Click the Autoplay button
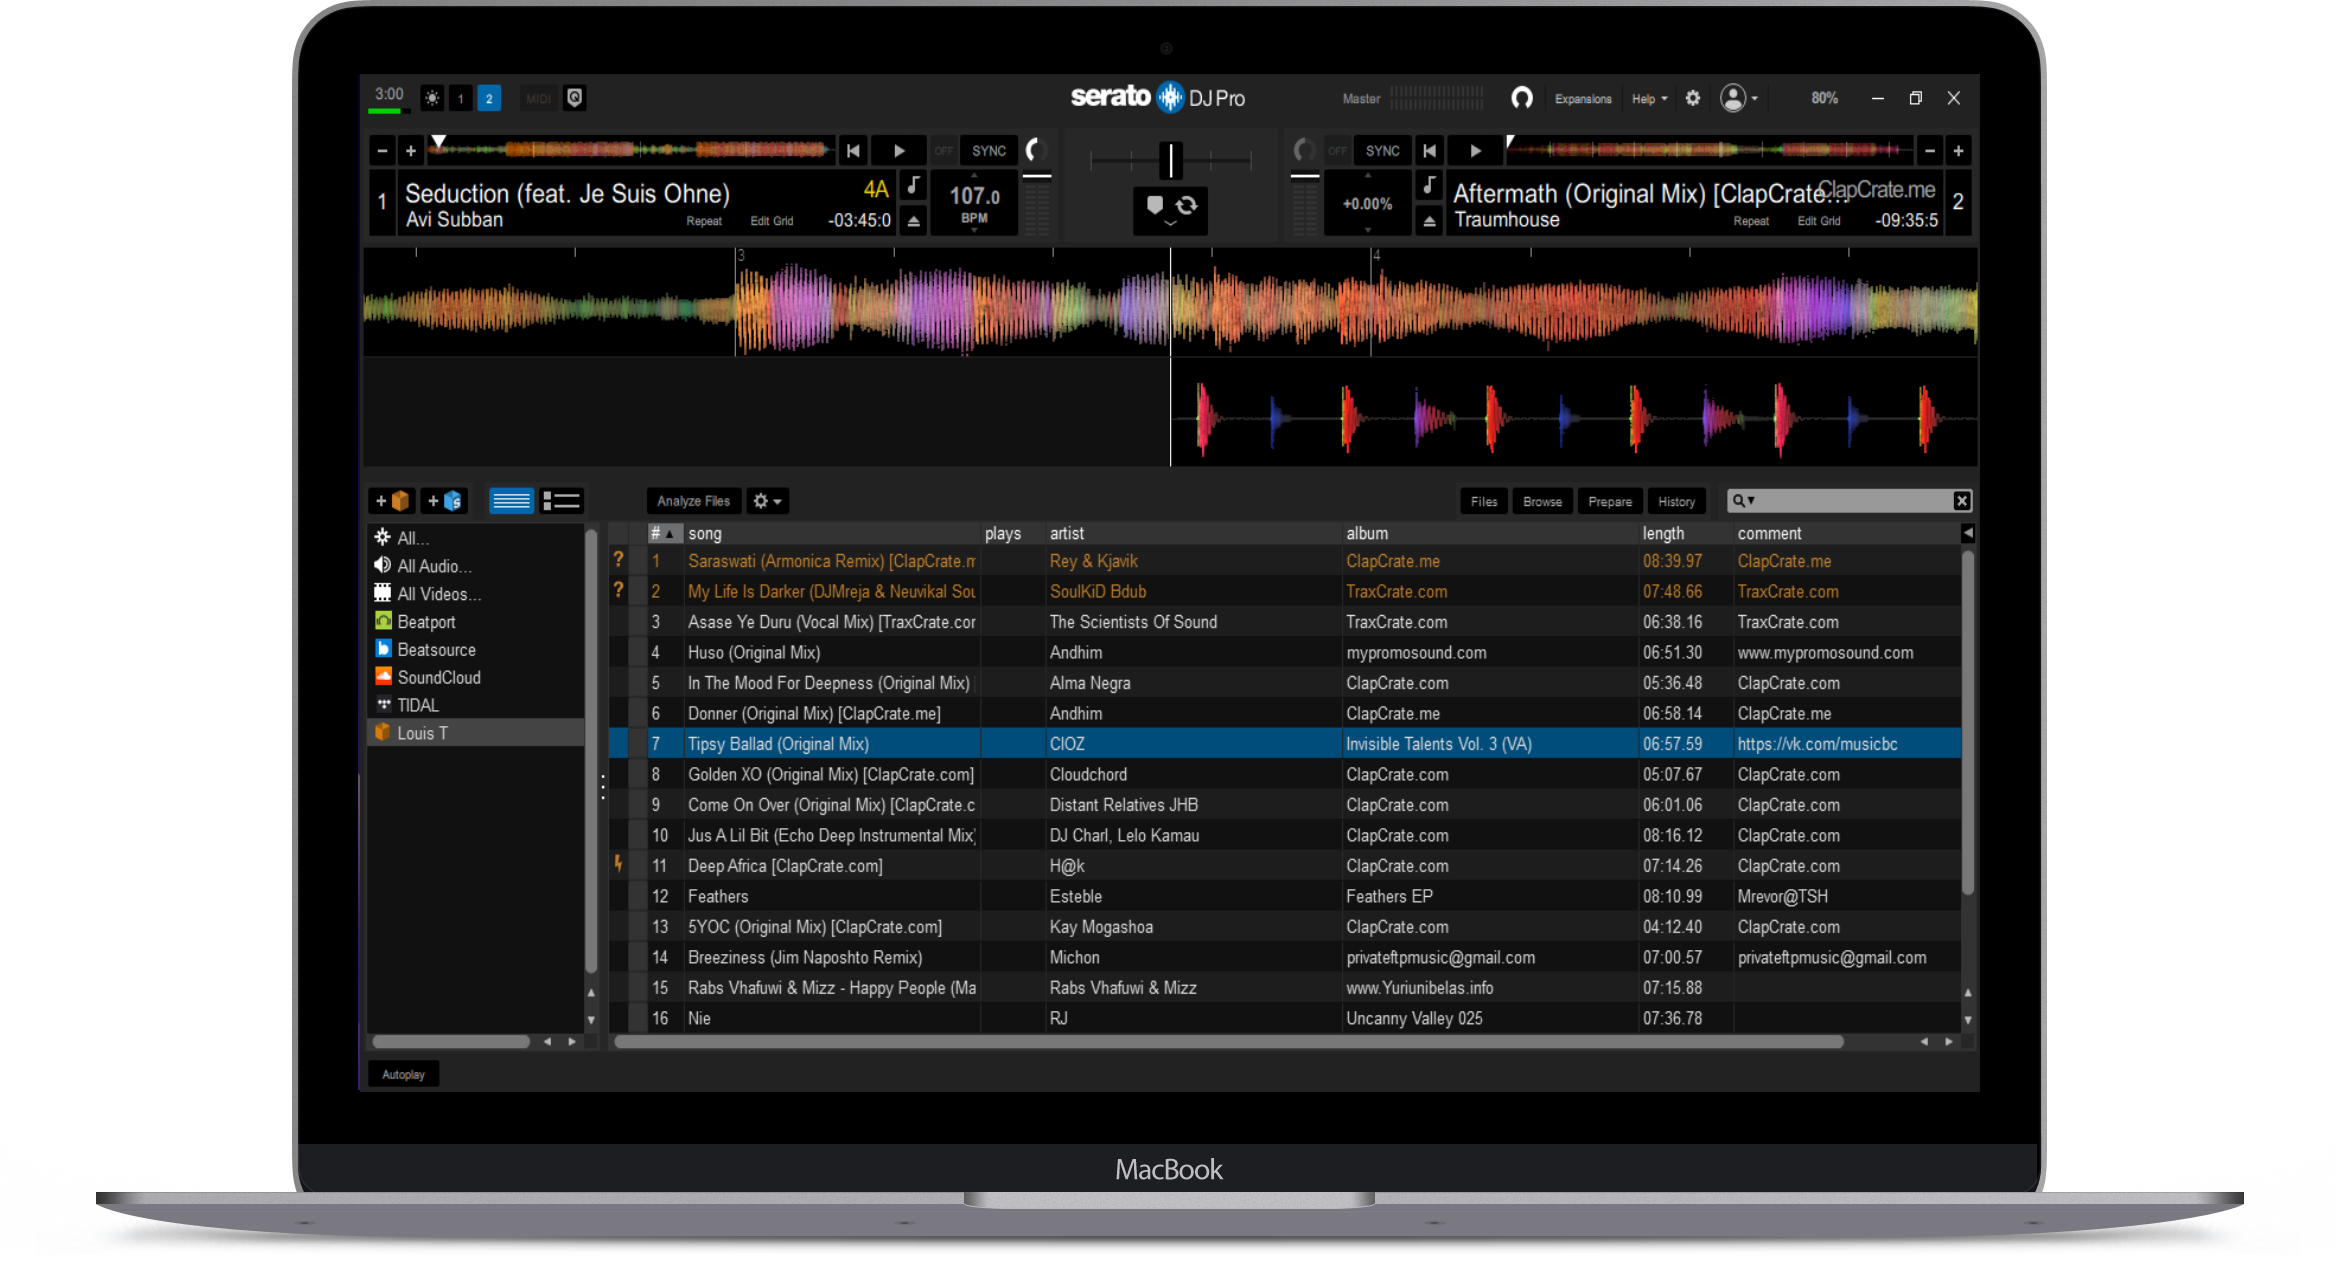Screen dimensions: 2336x1263 [403, 1074]
